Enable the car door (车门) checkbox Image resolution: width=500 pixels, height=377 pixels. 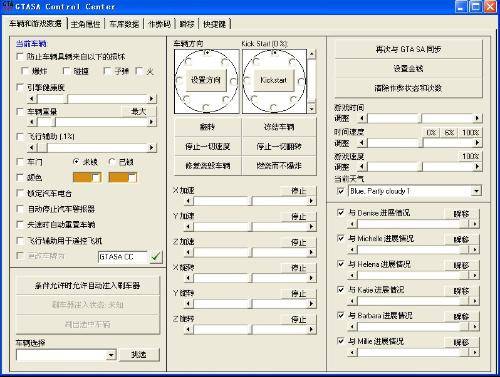click(x=21, y=162)
